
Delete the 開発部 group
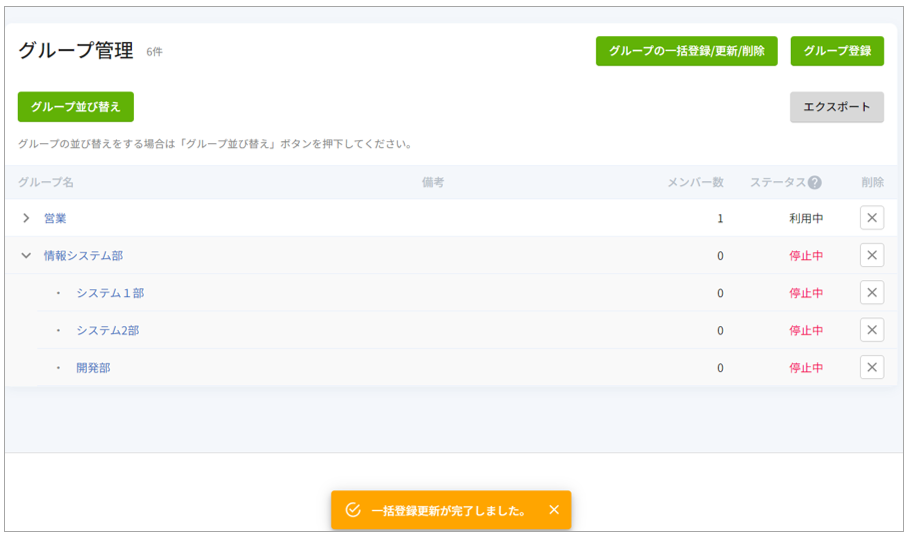[872, 367]
